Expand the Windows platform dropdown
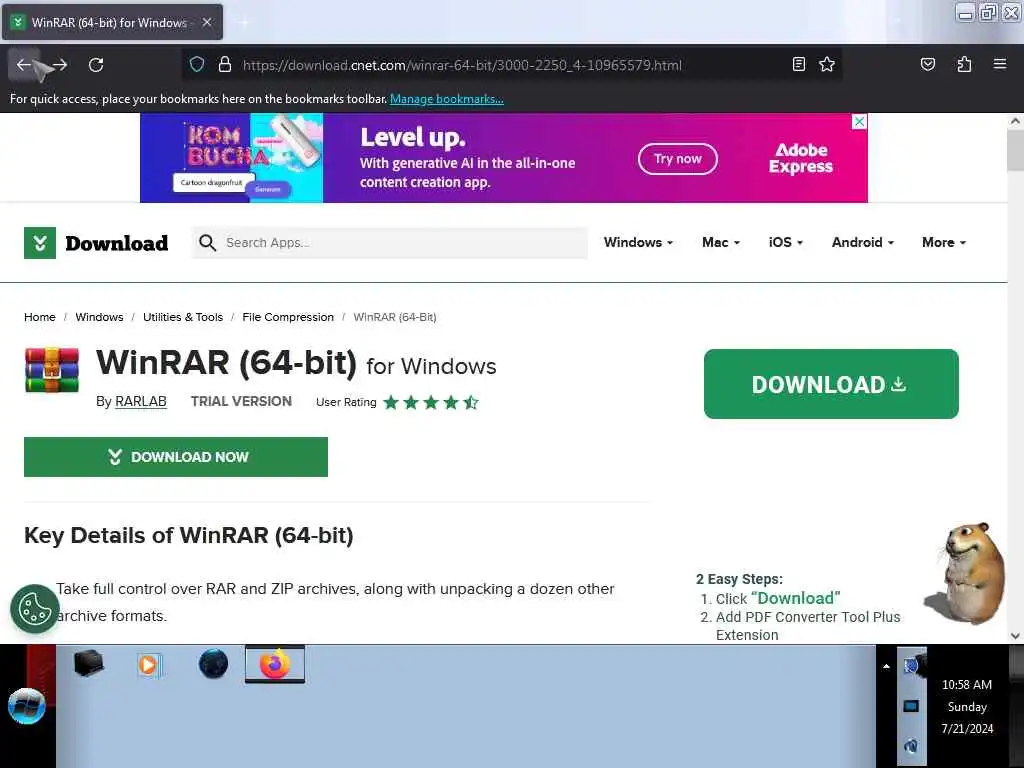This screenshot has height=768, width=1024. [x=638, y=242]
